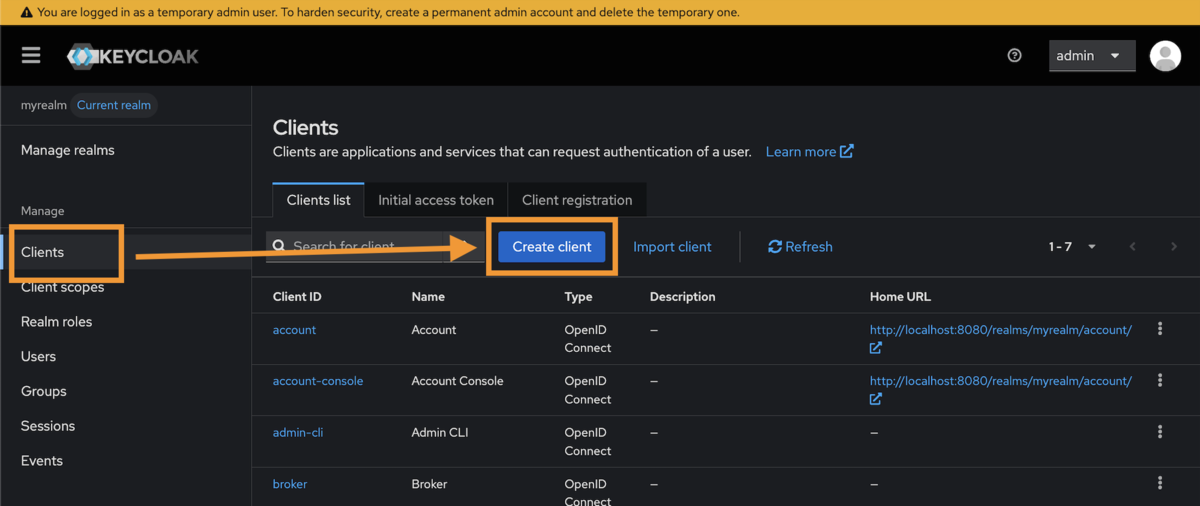1200x506 pixels.
Task: Click the Search for client field
Action: click(370, 247)
